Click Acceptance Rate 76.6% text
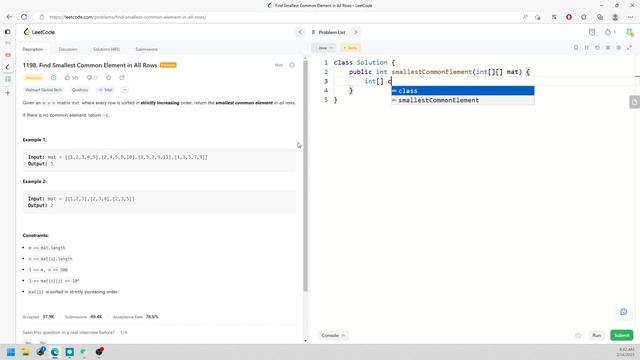 pyautogui.click(x=136, y=317)
